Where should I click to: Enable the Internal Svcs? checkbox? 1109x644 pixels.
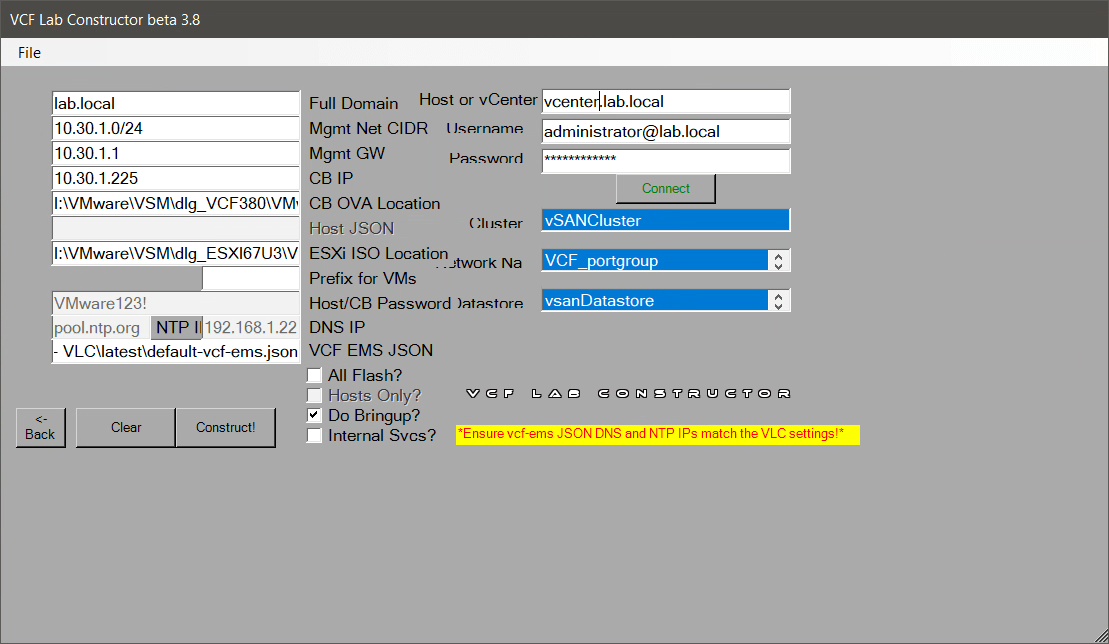click(315, 435)
